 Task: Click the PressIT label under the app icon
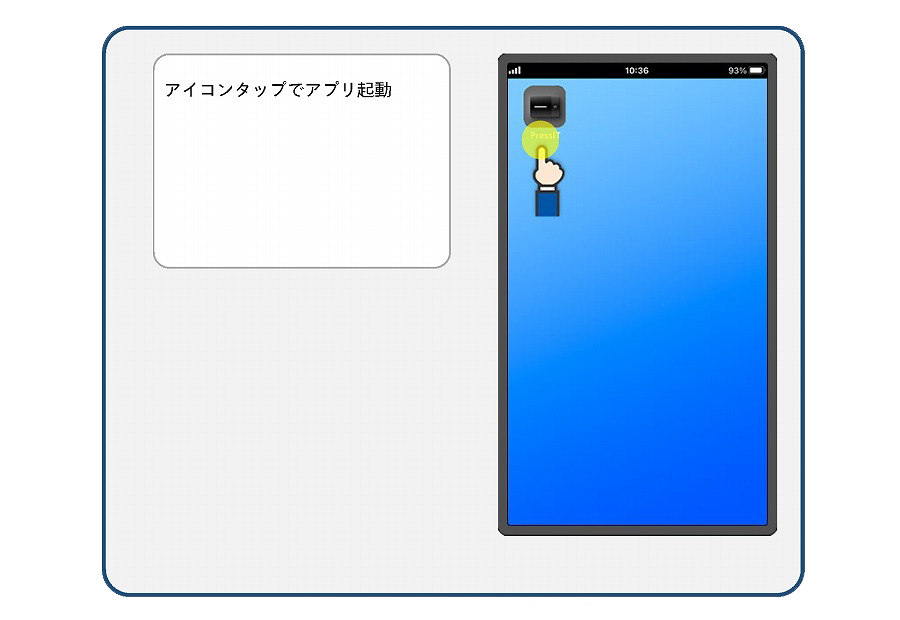tap(545, 134)
